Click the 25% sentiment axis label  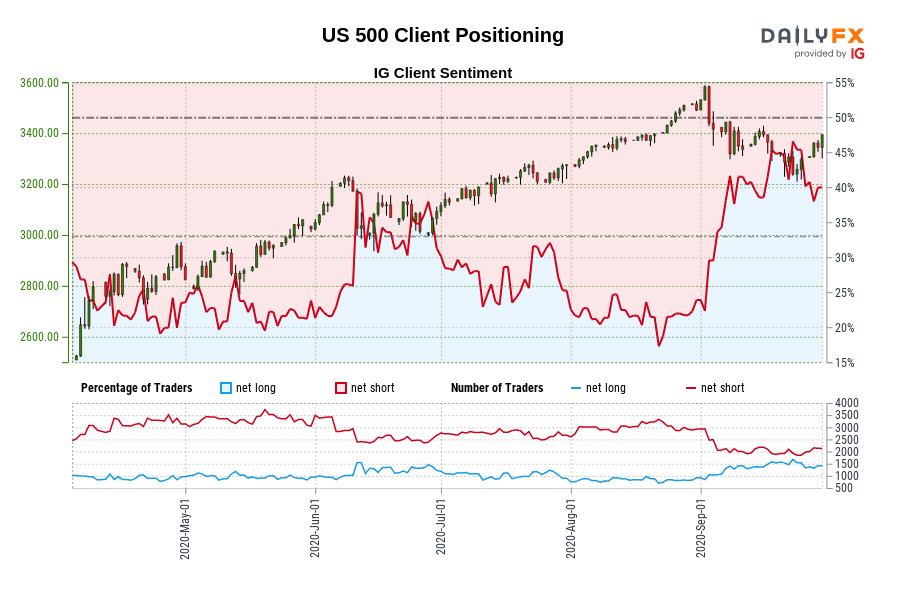844,293
